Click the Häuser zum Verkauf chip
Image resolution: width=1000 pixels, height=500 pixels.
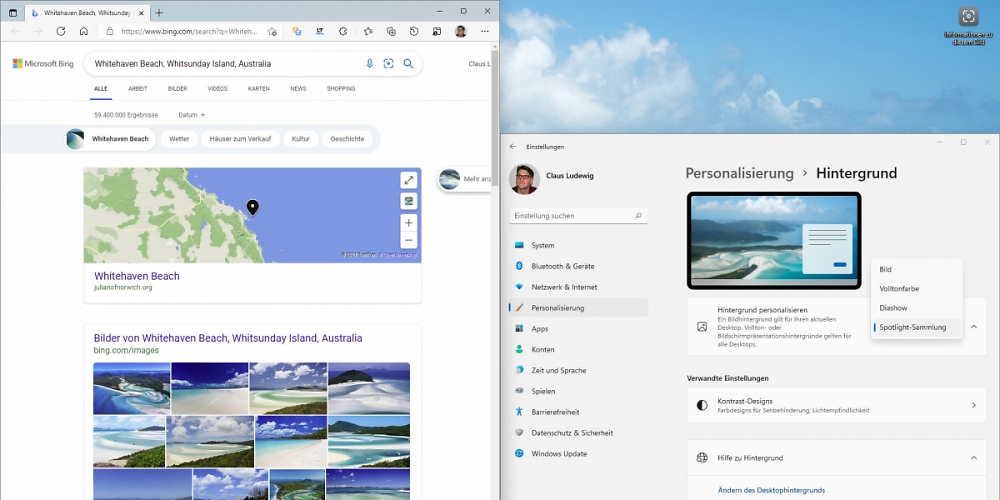240,138
